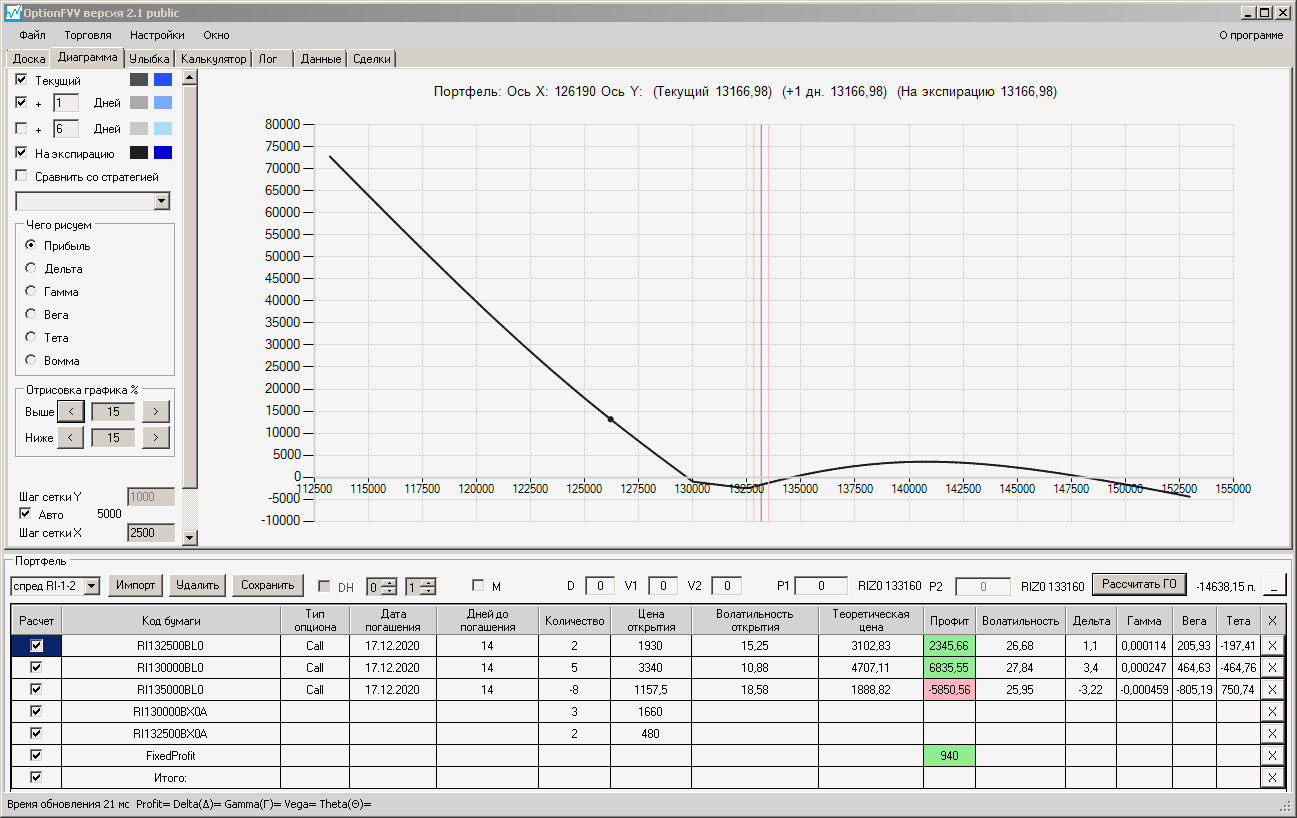Click the Сохранить button
This screenshot has height=818, width=1297.
[267, 586]
